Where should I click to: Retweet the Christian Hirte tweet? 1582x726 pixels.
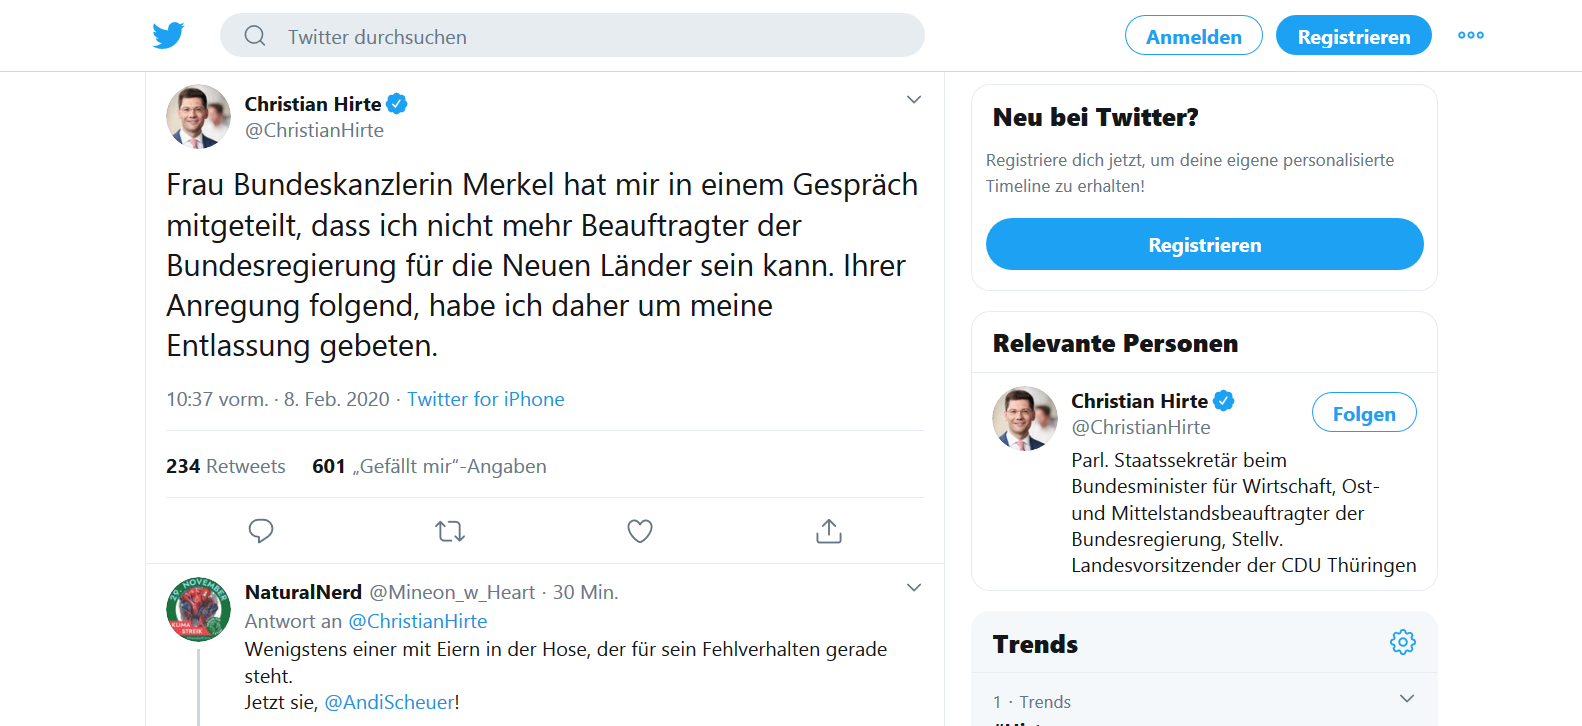450,531
